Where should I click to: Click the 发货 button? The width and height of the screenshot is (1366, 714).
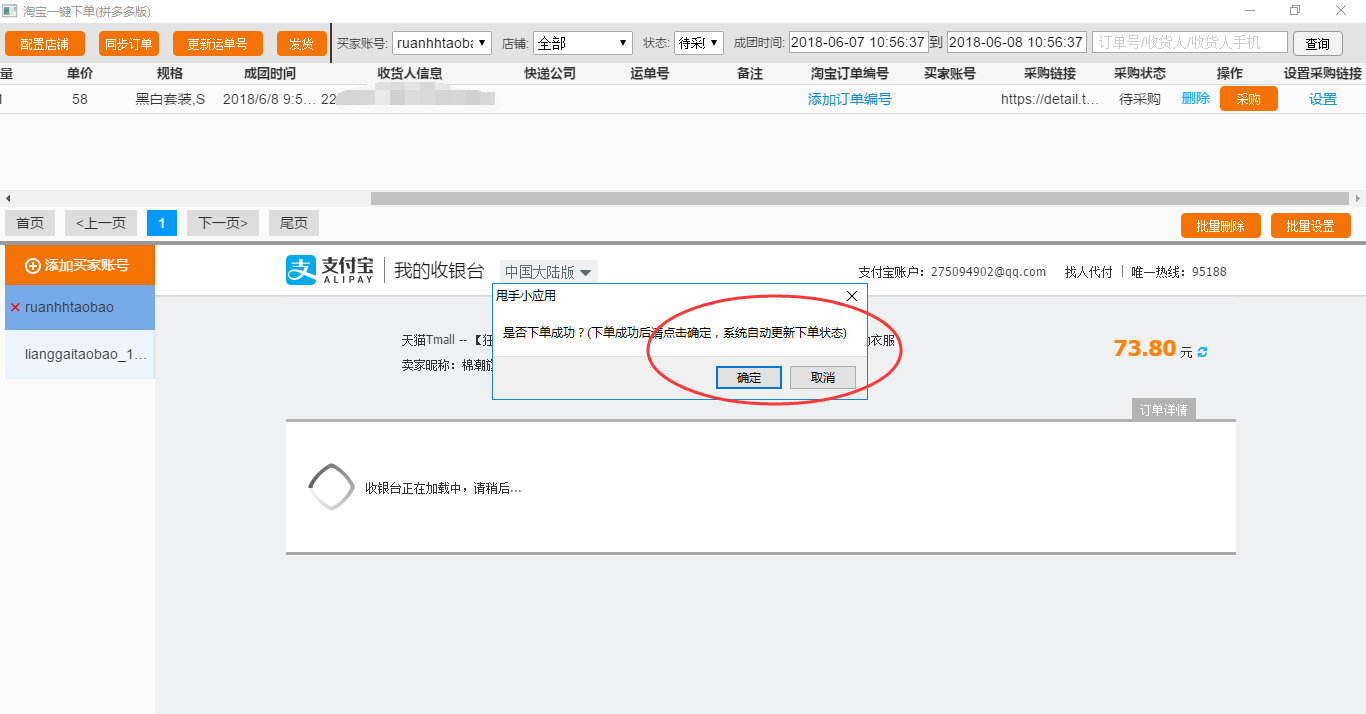click(302, 44)
